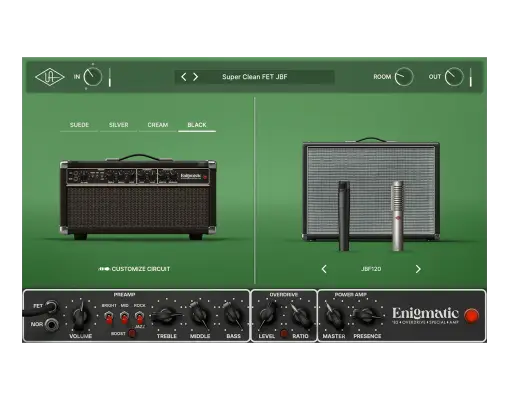Select the black dynamic microphone
The image size is (509, 400).
pos(344,216)
